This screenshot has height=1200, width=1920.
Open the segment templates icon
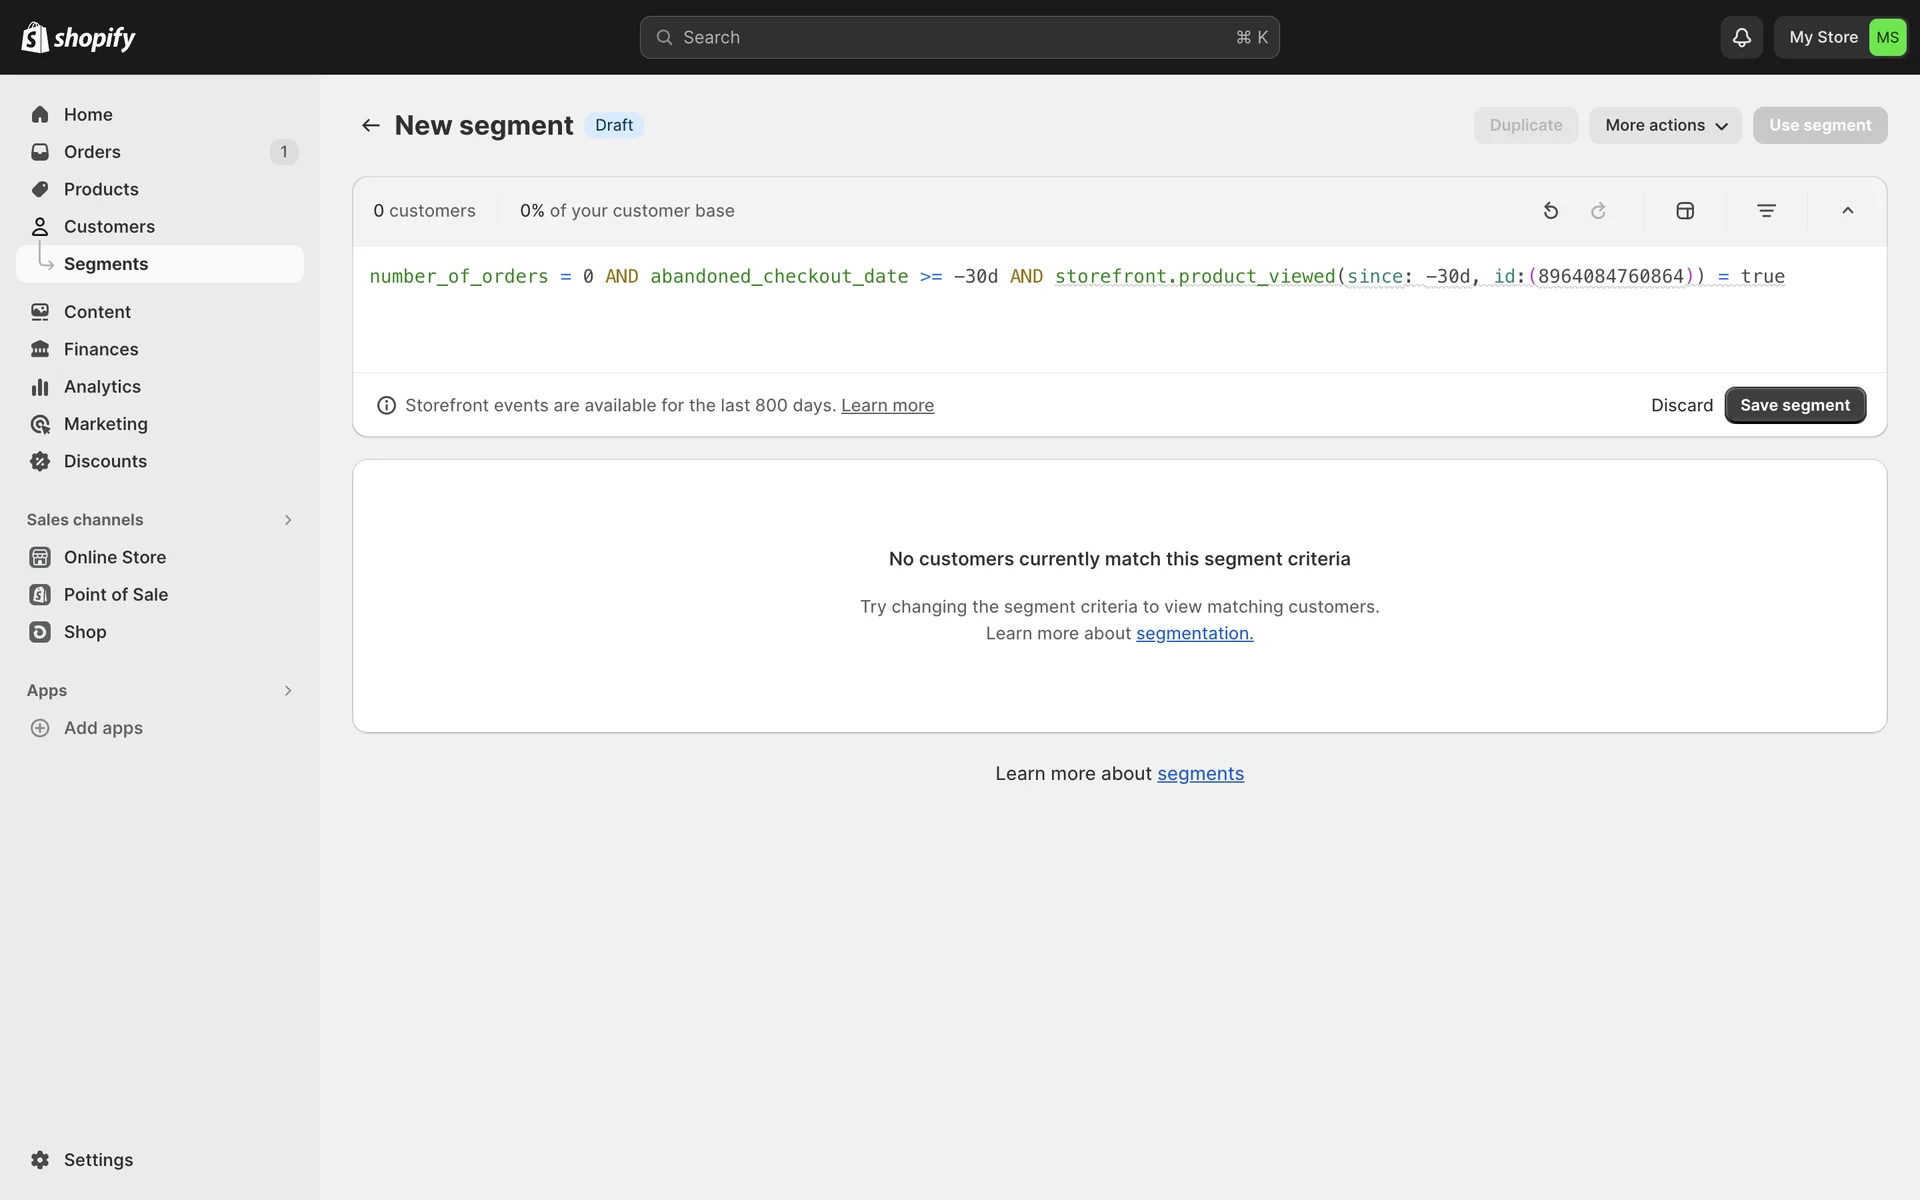[1685, 211]
